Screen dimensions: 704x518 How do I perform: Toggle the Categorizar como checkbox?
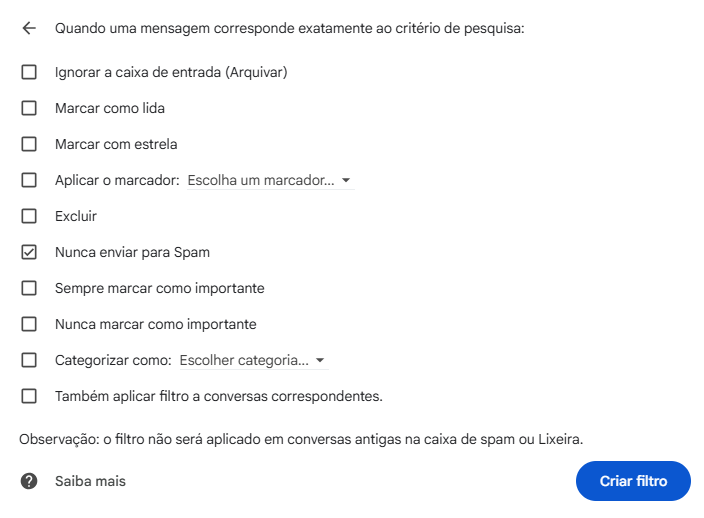(x=29, y=360)
